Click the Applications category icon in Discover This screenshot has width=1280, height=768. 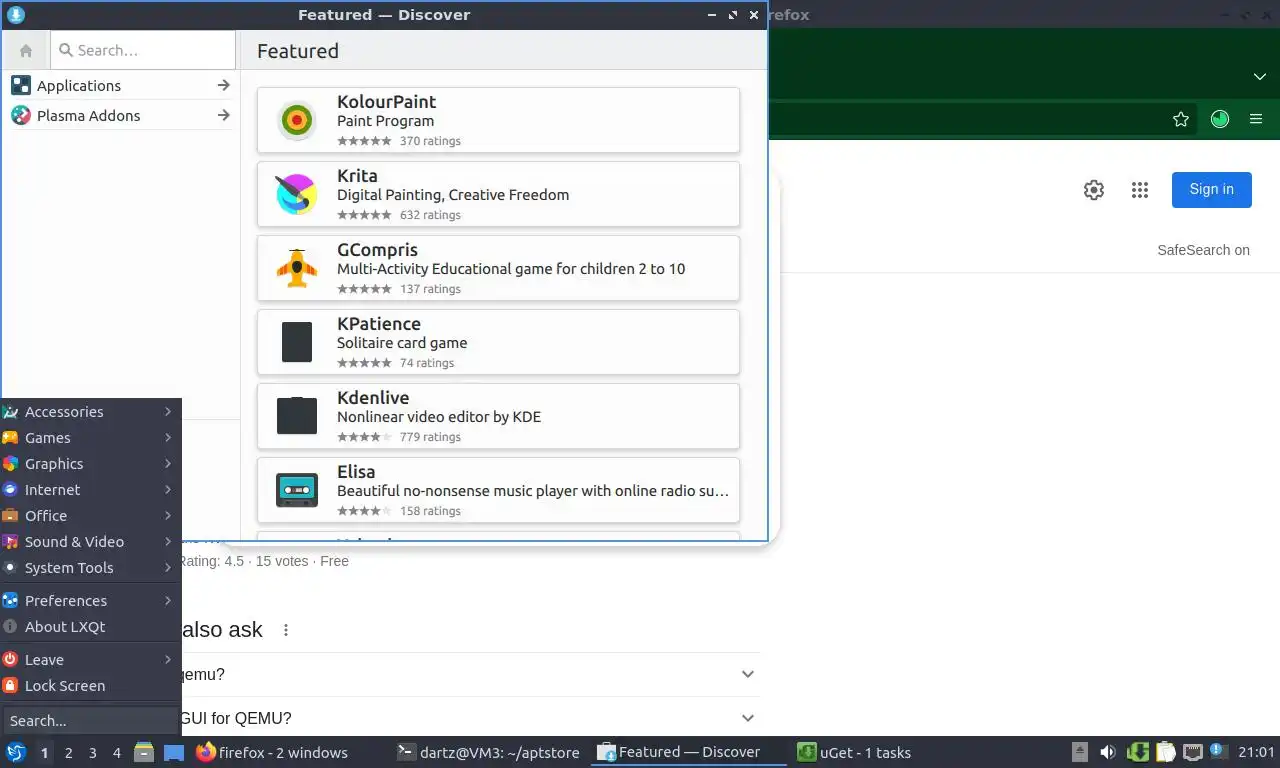21,86
